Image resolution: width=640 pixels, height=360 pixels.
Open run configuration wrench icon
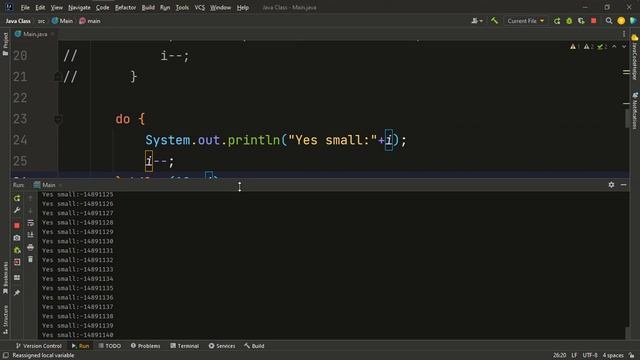pyautogui.click(x=17, y=210)
